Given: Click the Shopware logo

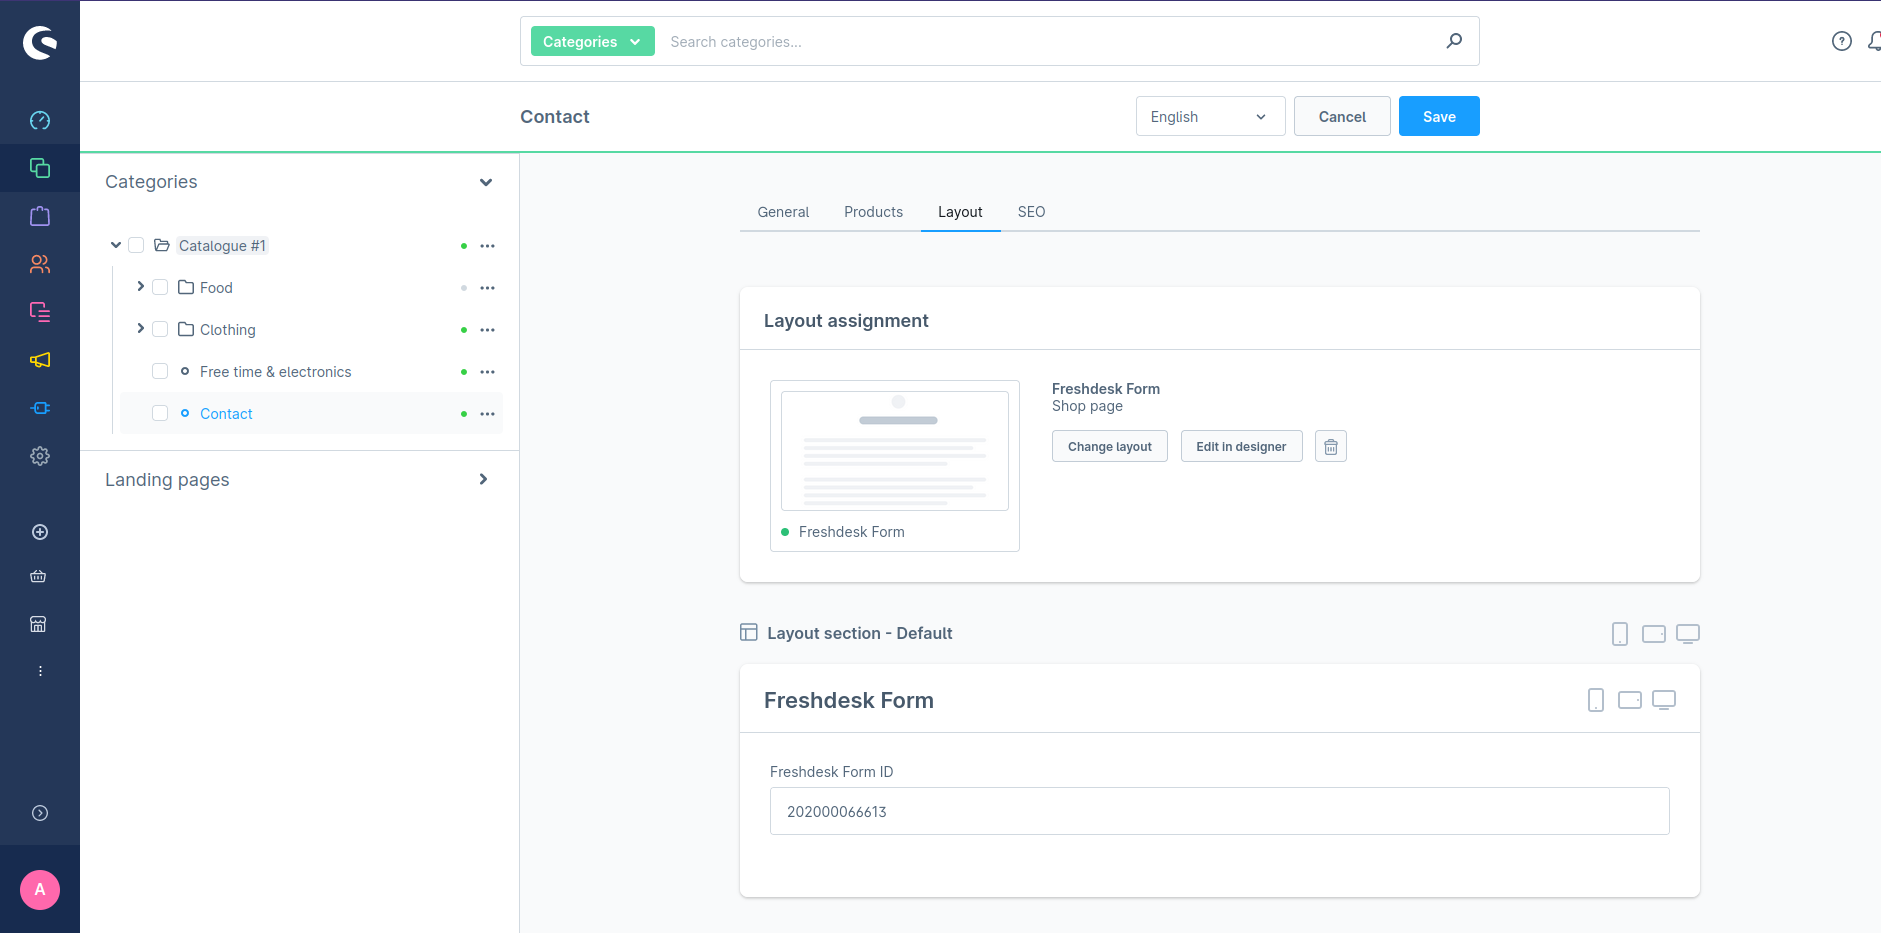Looking at the screenshot, I should click(40, 42).
